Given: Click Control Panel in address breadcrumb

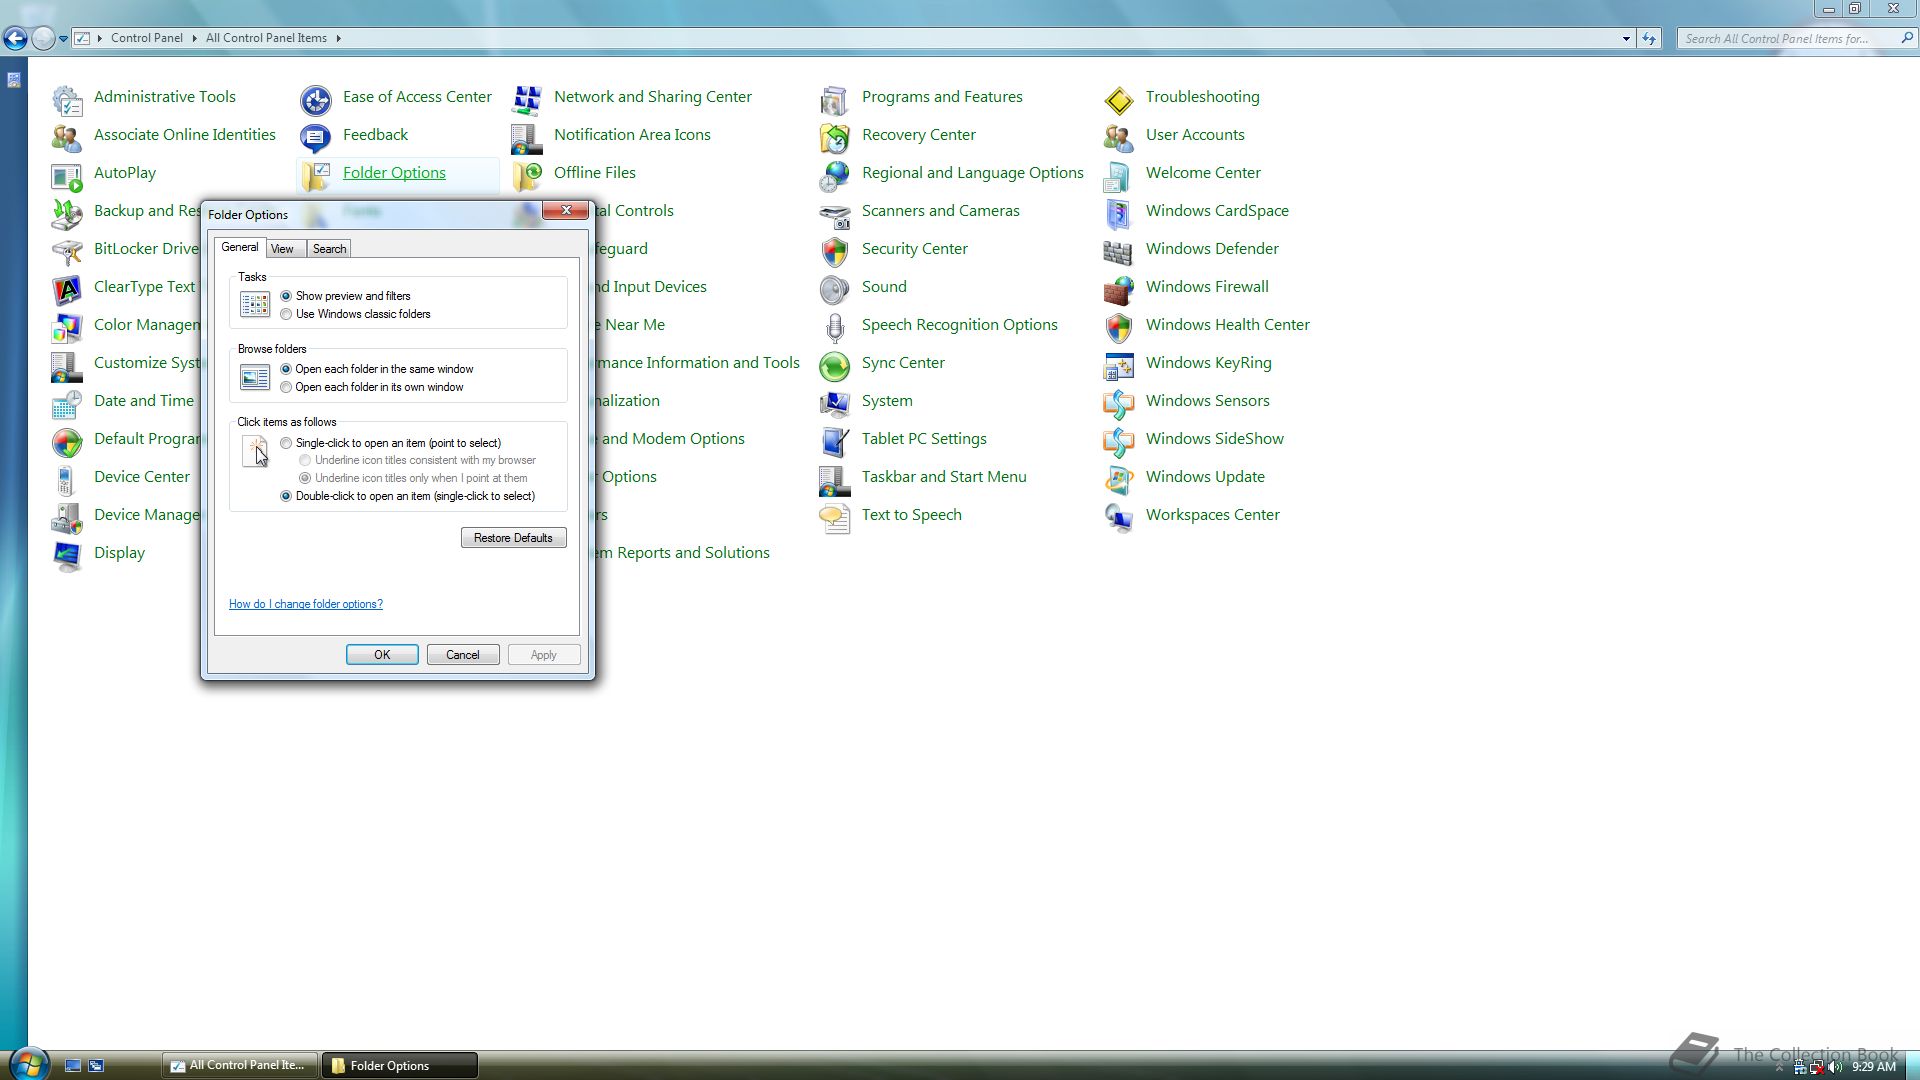Looking at the screenshot, I should (x=147, y=38).
